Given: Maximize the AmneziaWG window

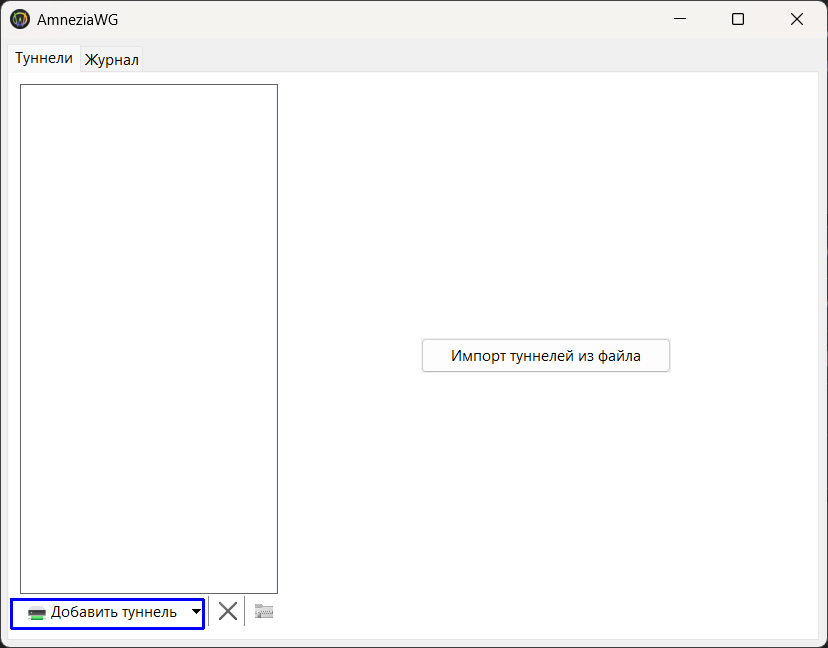Looking at the screenshot, I should 738,20.
